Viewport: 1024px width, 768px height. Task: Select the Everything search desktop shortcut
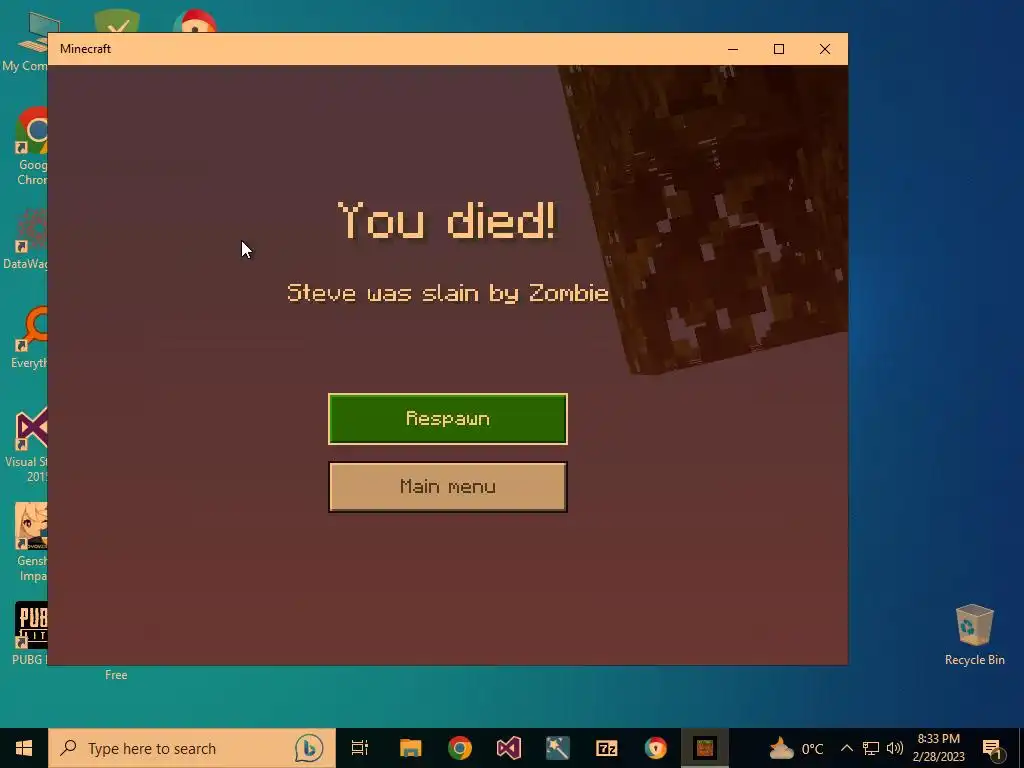(x=30, y=338)
